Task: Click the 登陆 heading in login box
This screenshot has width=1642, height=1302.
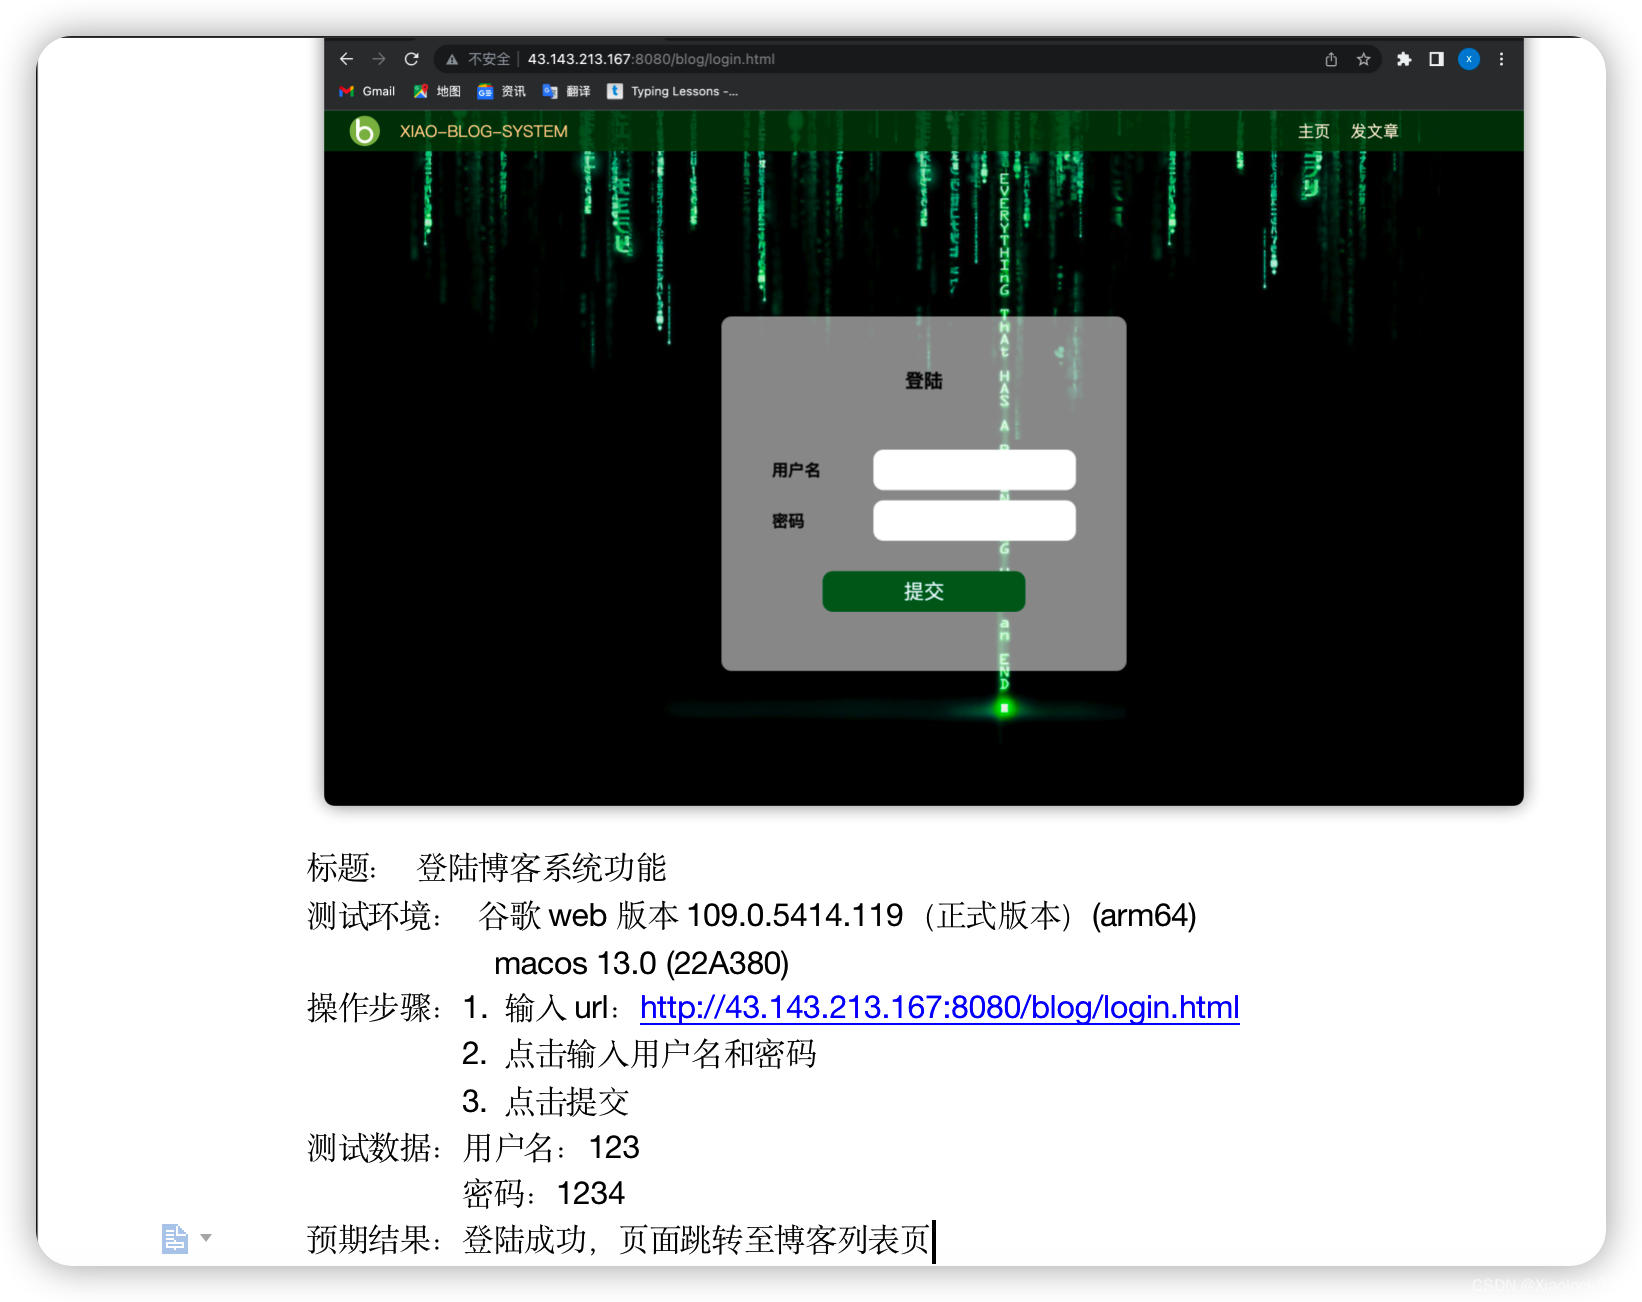Action: point(923,381)
